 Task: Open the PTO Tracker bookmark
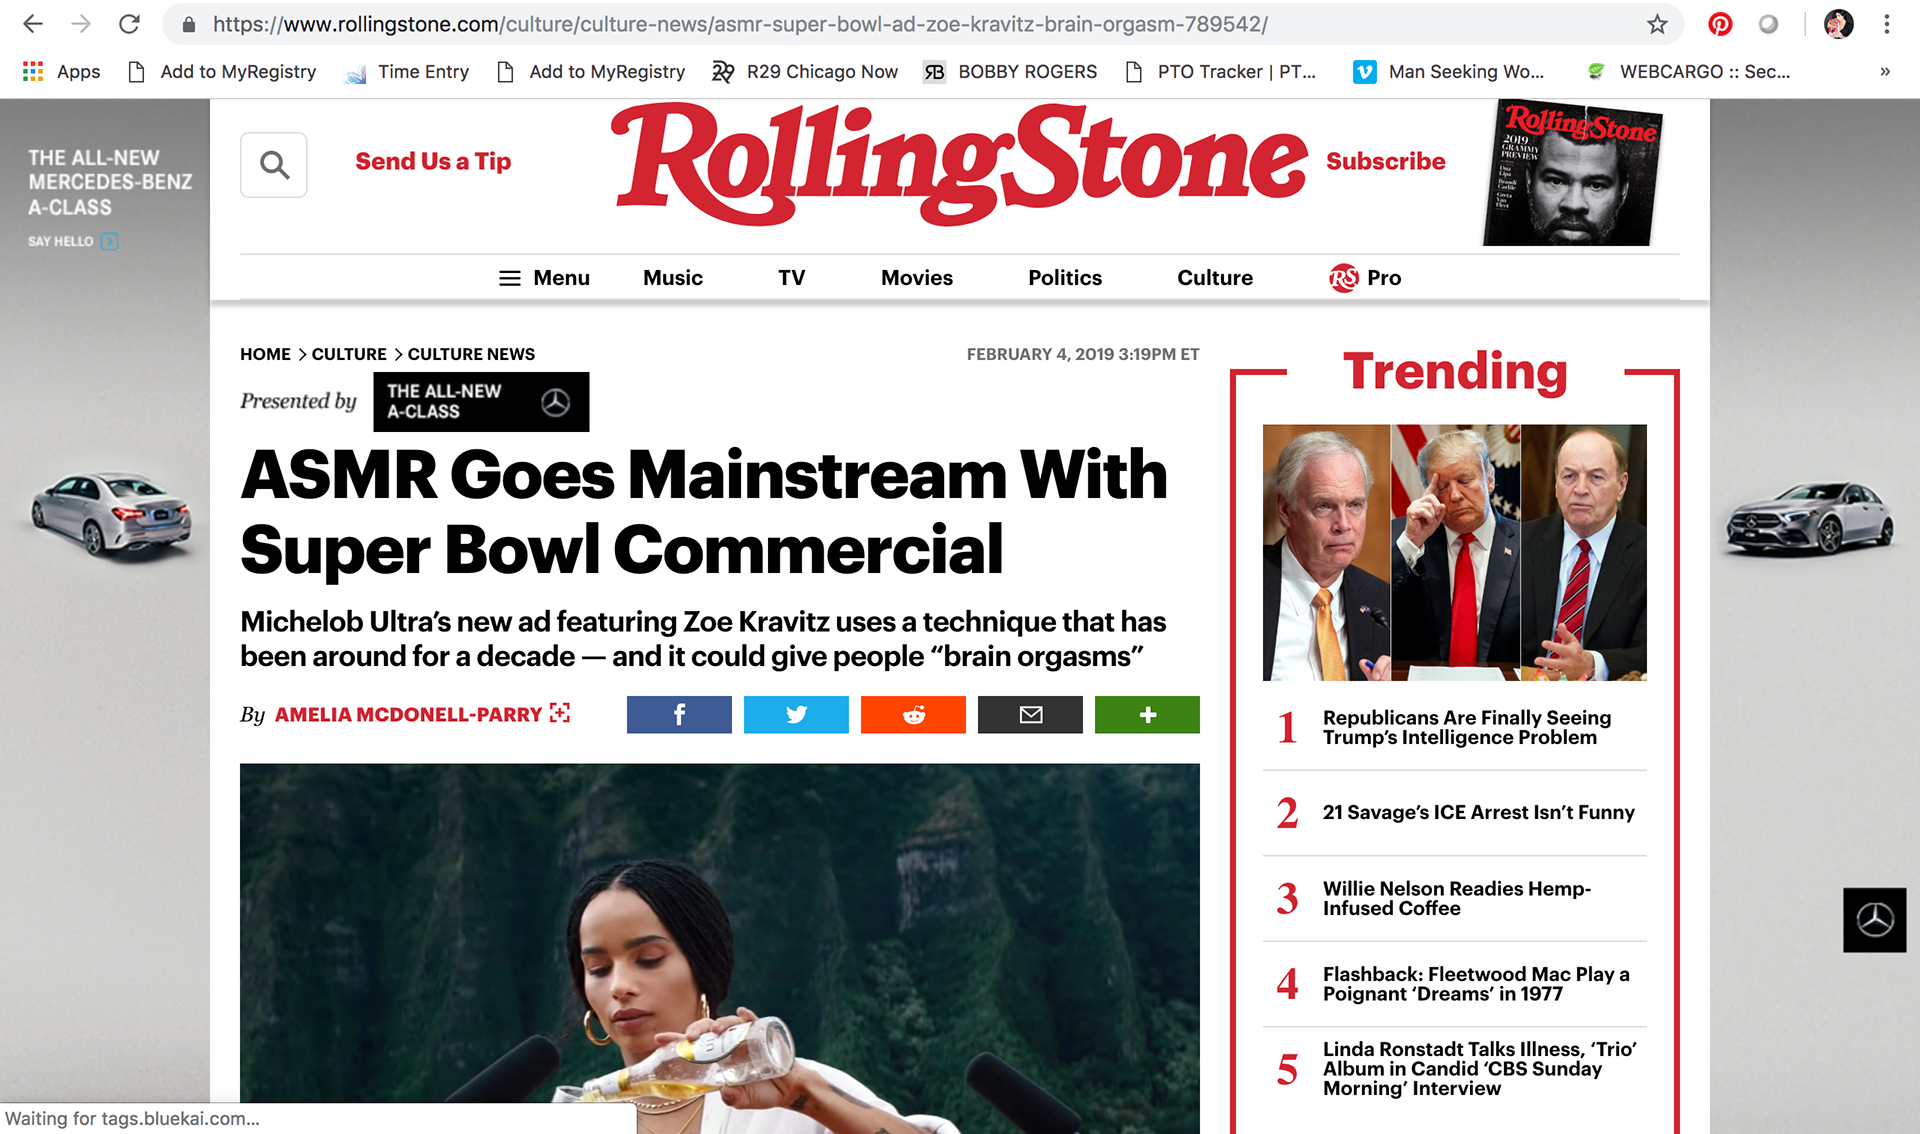click(x=1220, y=72)
